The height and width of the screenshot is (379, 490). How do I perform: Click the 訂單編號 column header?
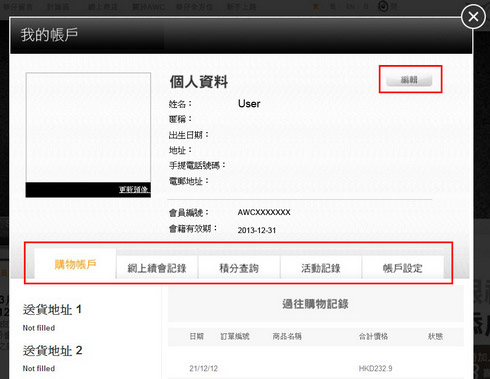click(x=235, y=336)
